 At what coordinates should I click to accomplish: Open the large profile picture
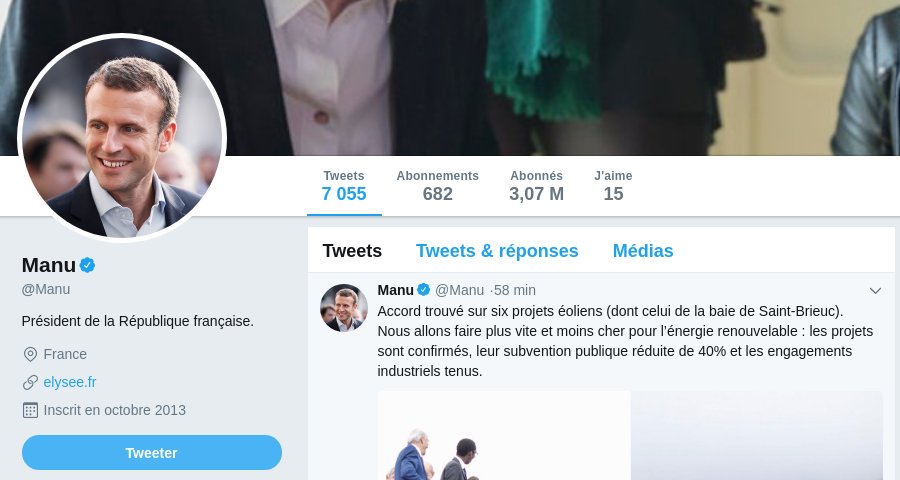(x=122, y=137)
